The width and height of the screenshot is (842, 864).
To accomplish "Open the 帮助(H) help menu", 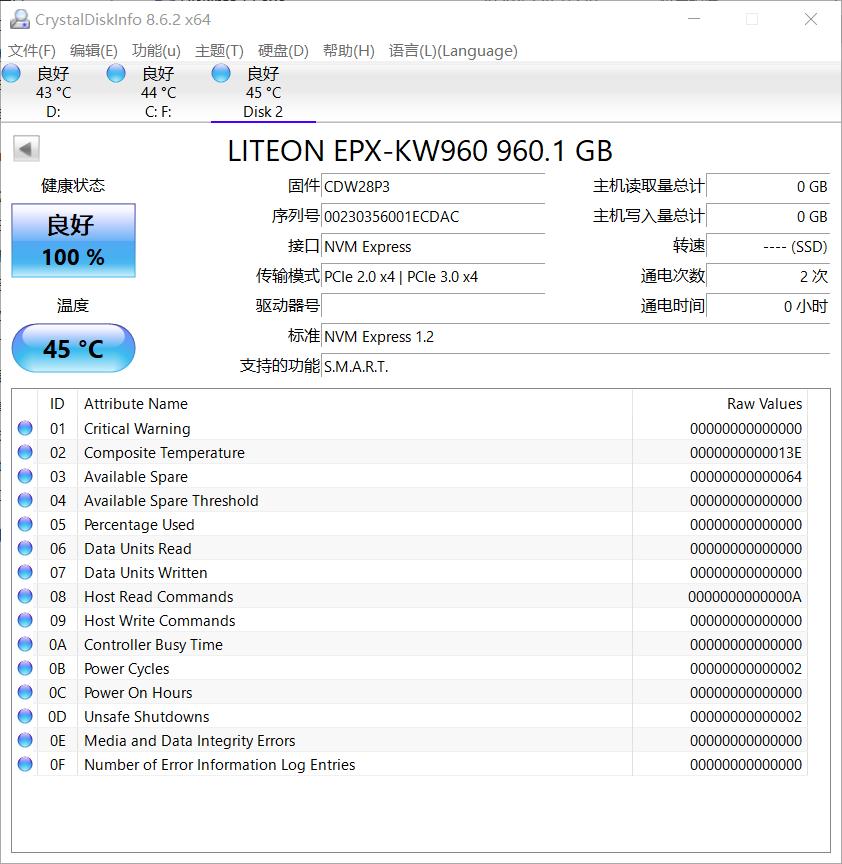I will coord(348,51).
